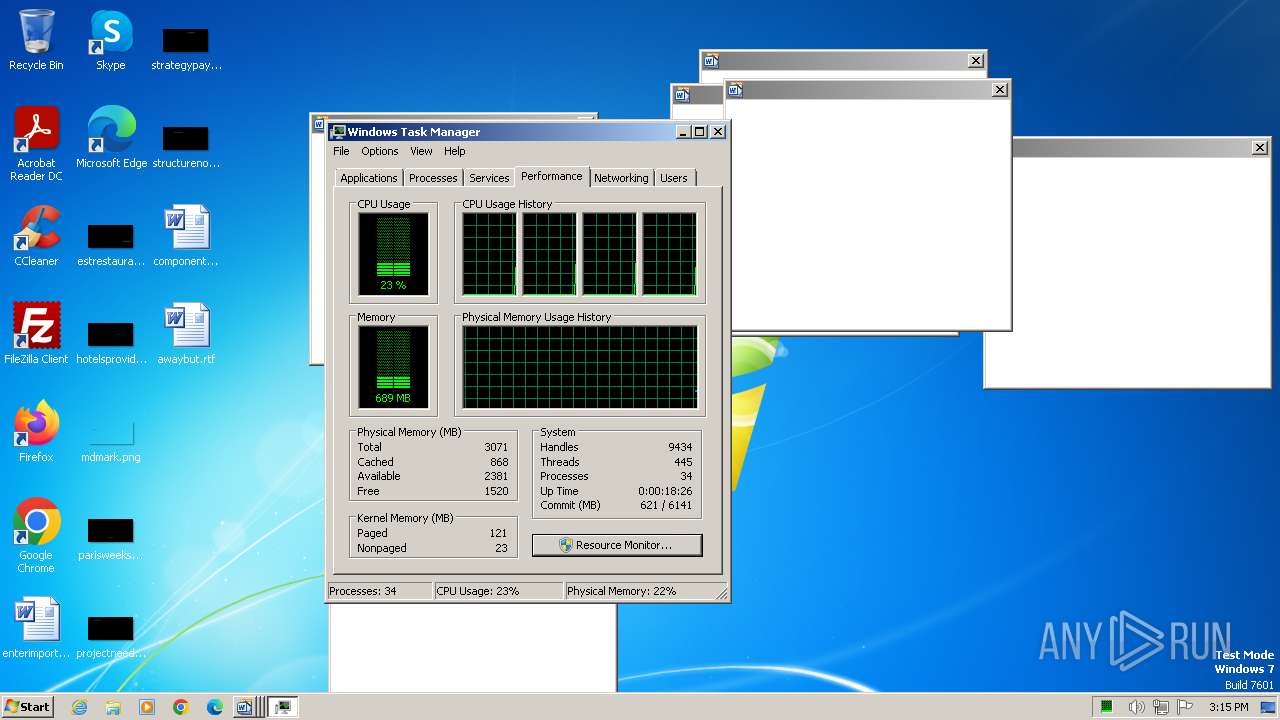Select the estrestaura desktop file
Viewport: 1280px width, 720px height.
coord(111,244)
